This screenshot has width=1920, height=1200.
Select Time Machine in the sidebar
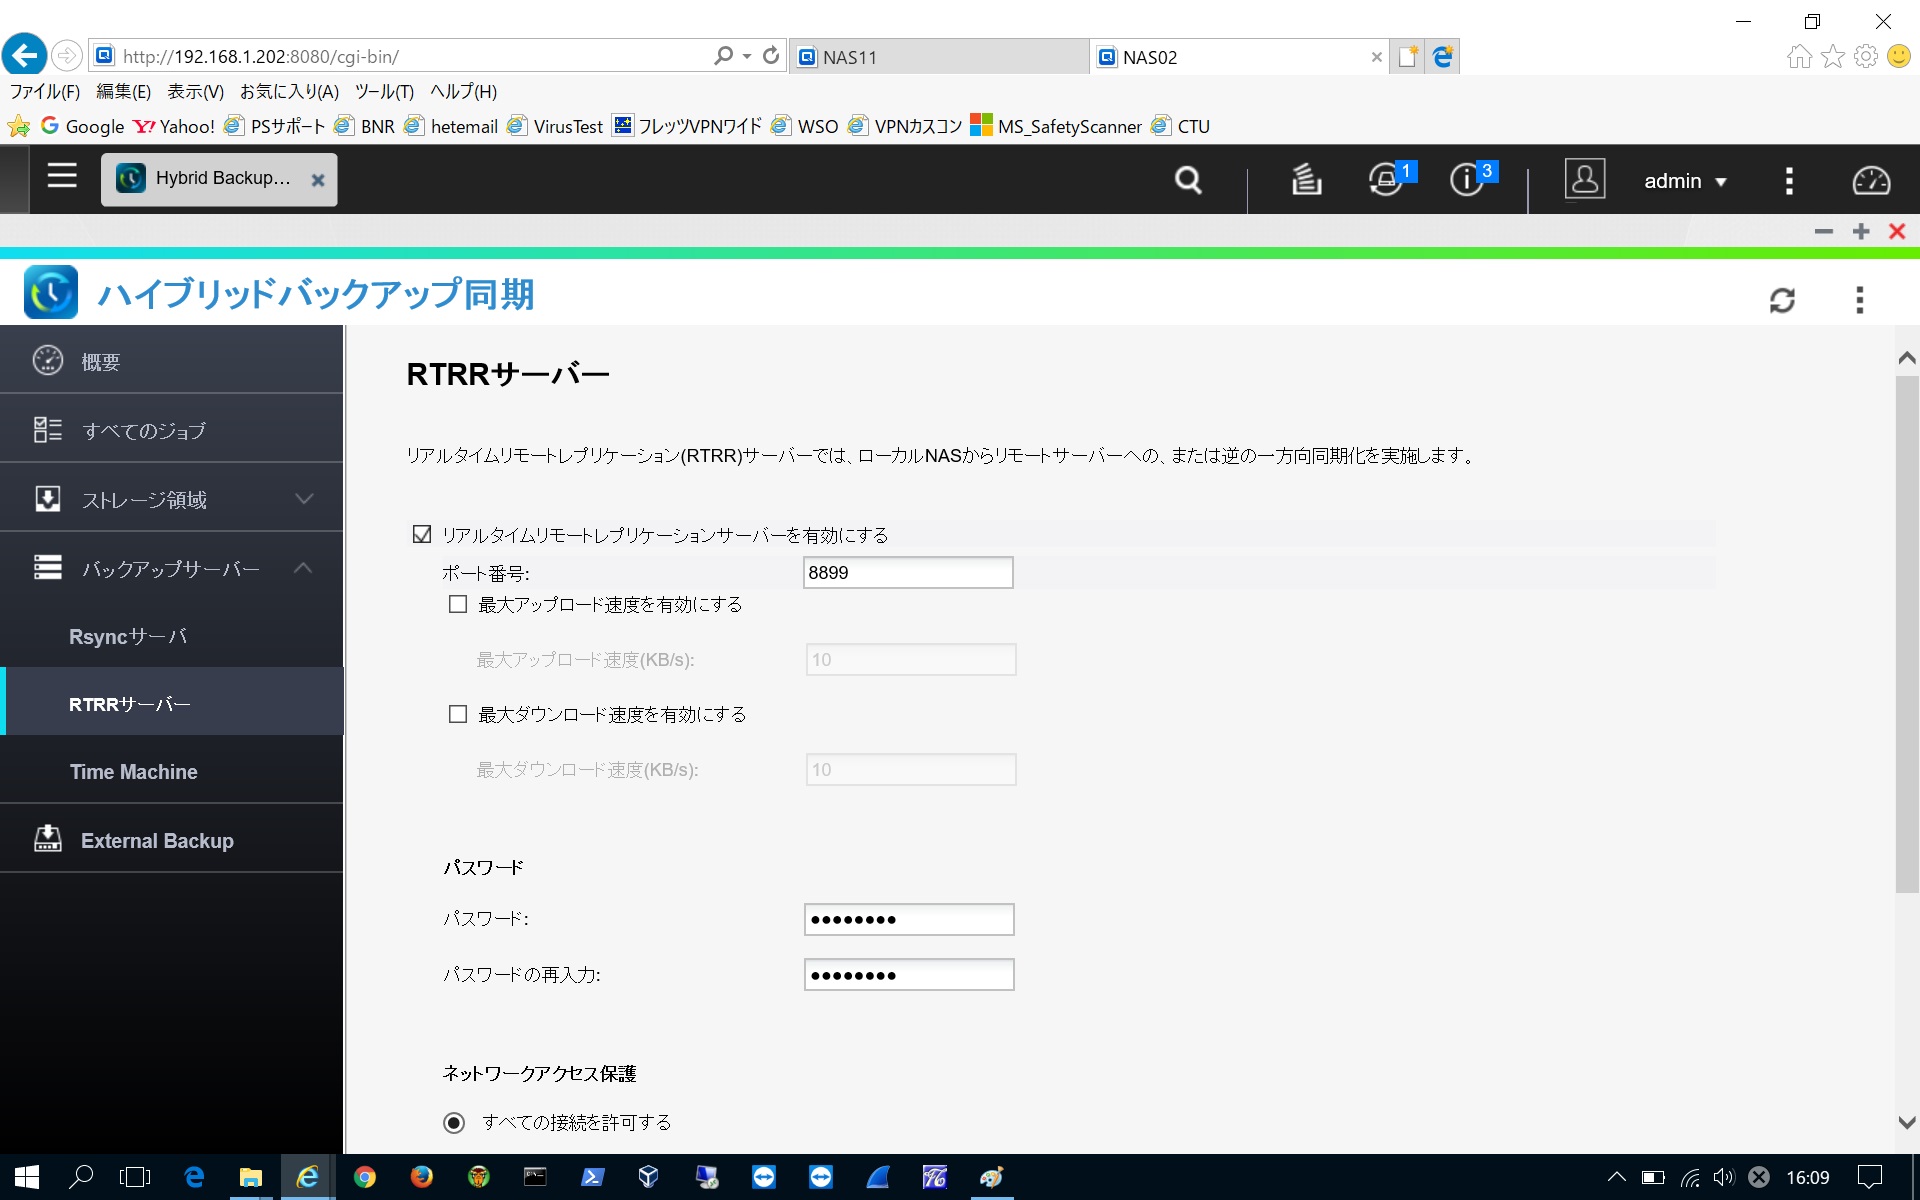coord(133,771)
